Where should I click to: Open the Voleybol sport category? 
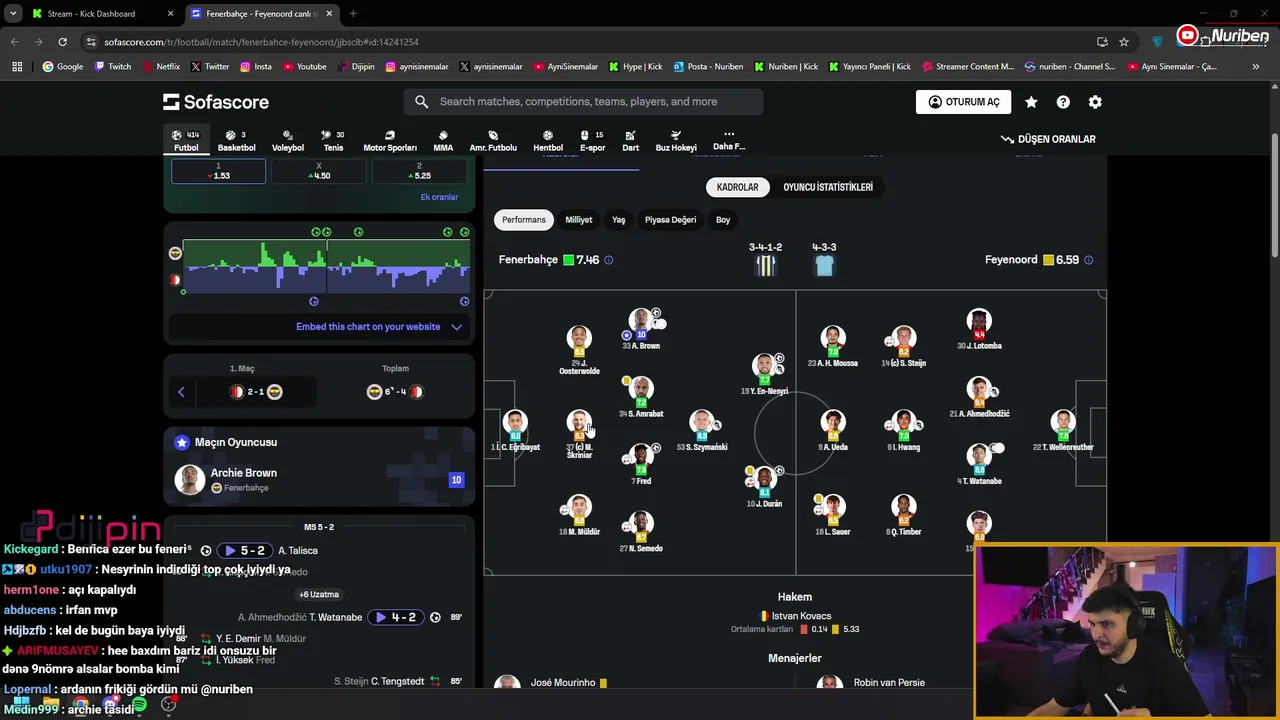click(x=288, y=141)
